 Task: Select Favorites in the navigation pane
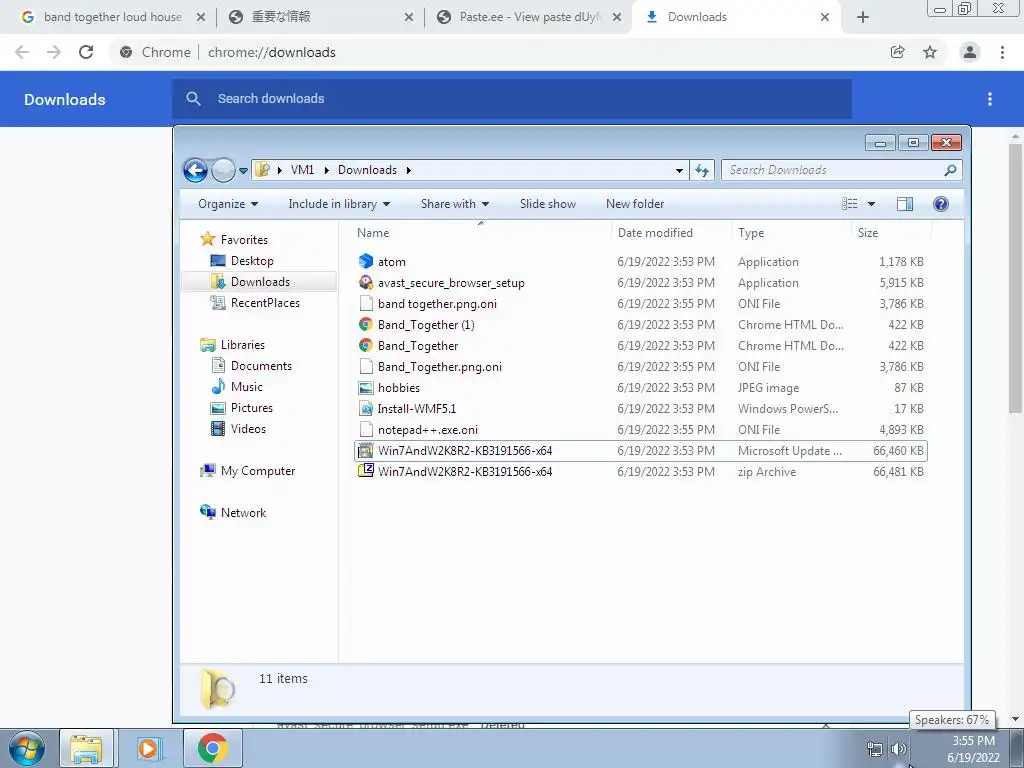click(244, 240)
